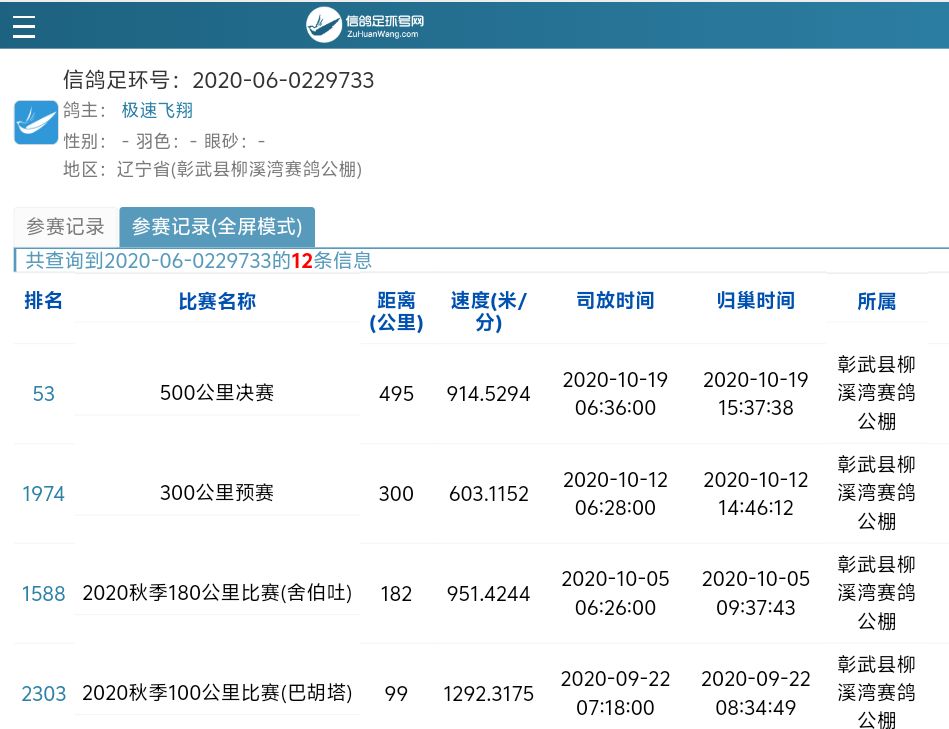
Task: Click the 排名 column header
Action: (x=43, y=301)
